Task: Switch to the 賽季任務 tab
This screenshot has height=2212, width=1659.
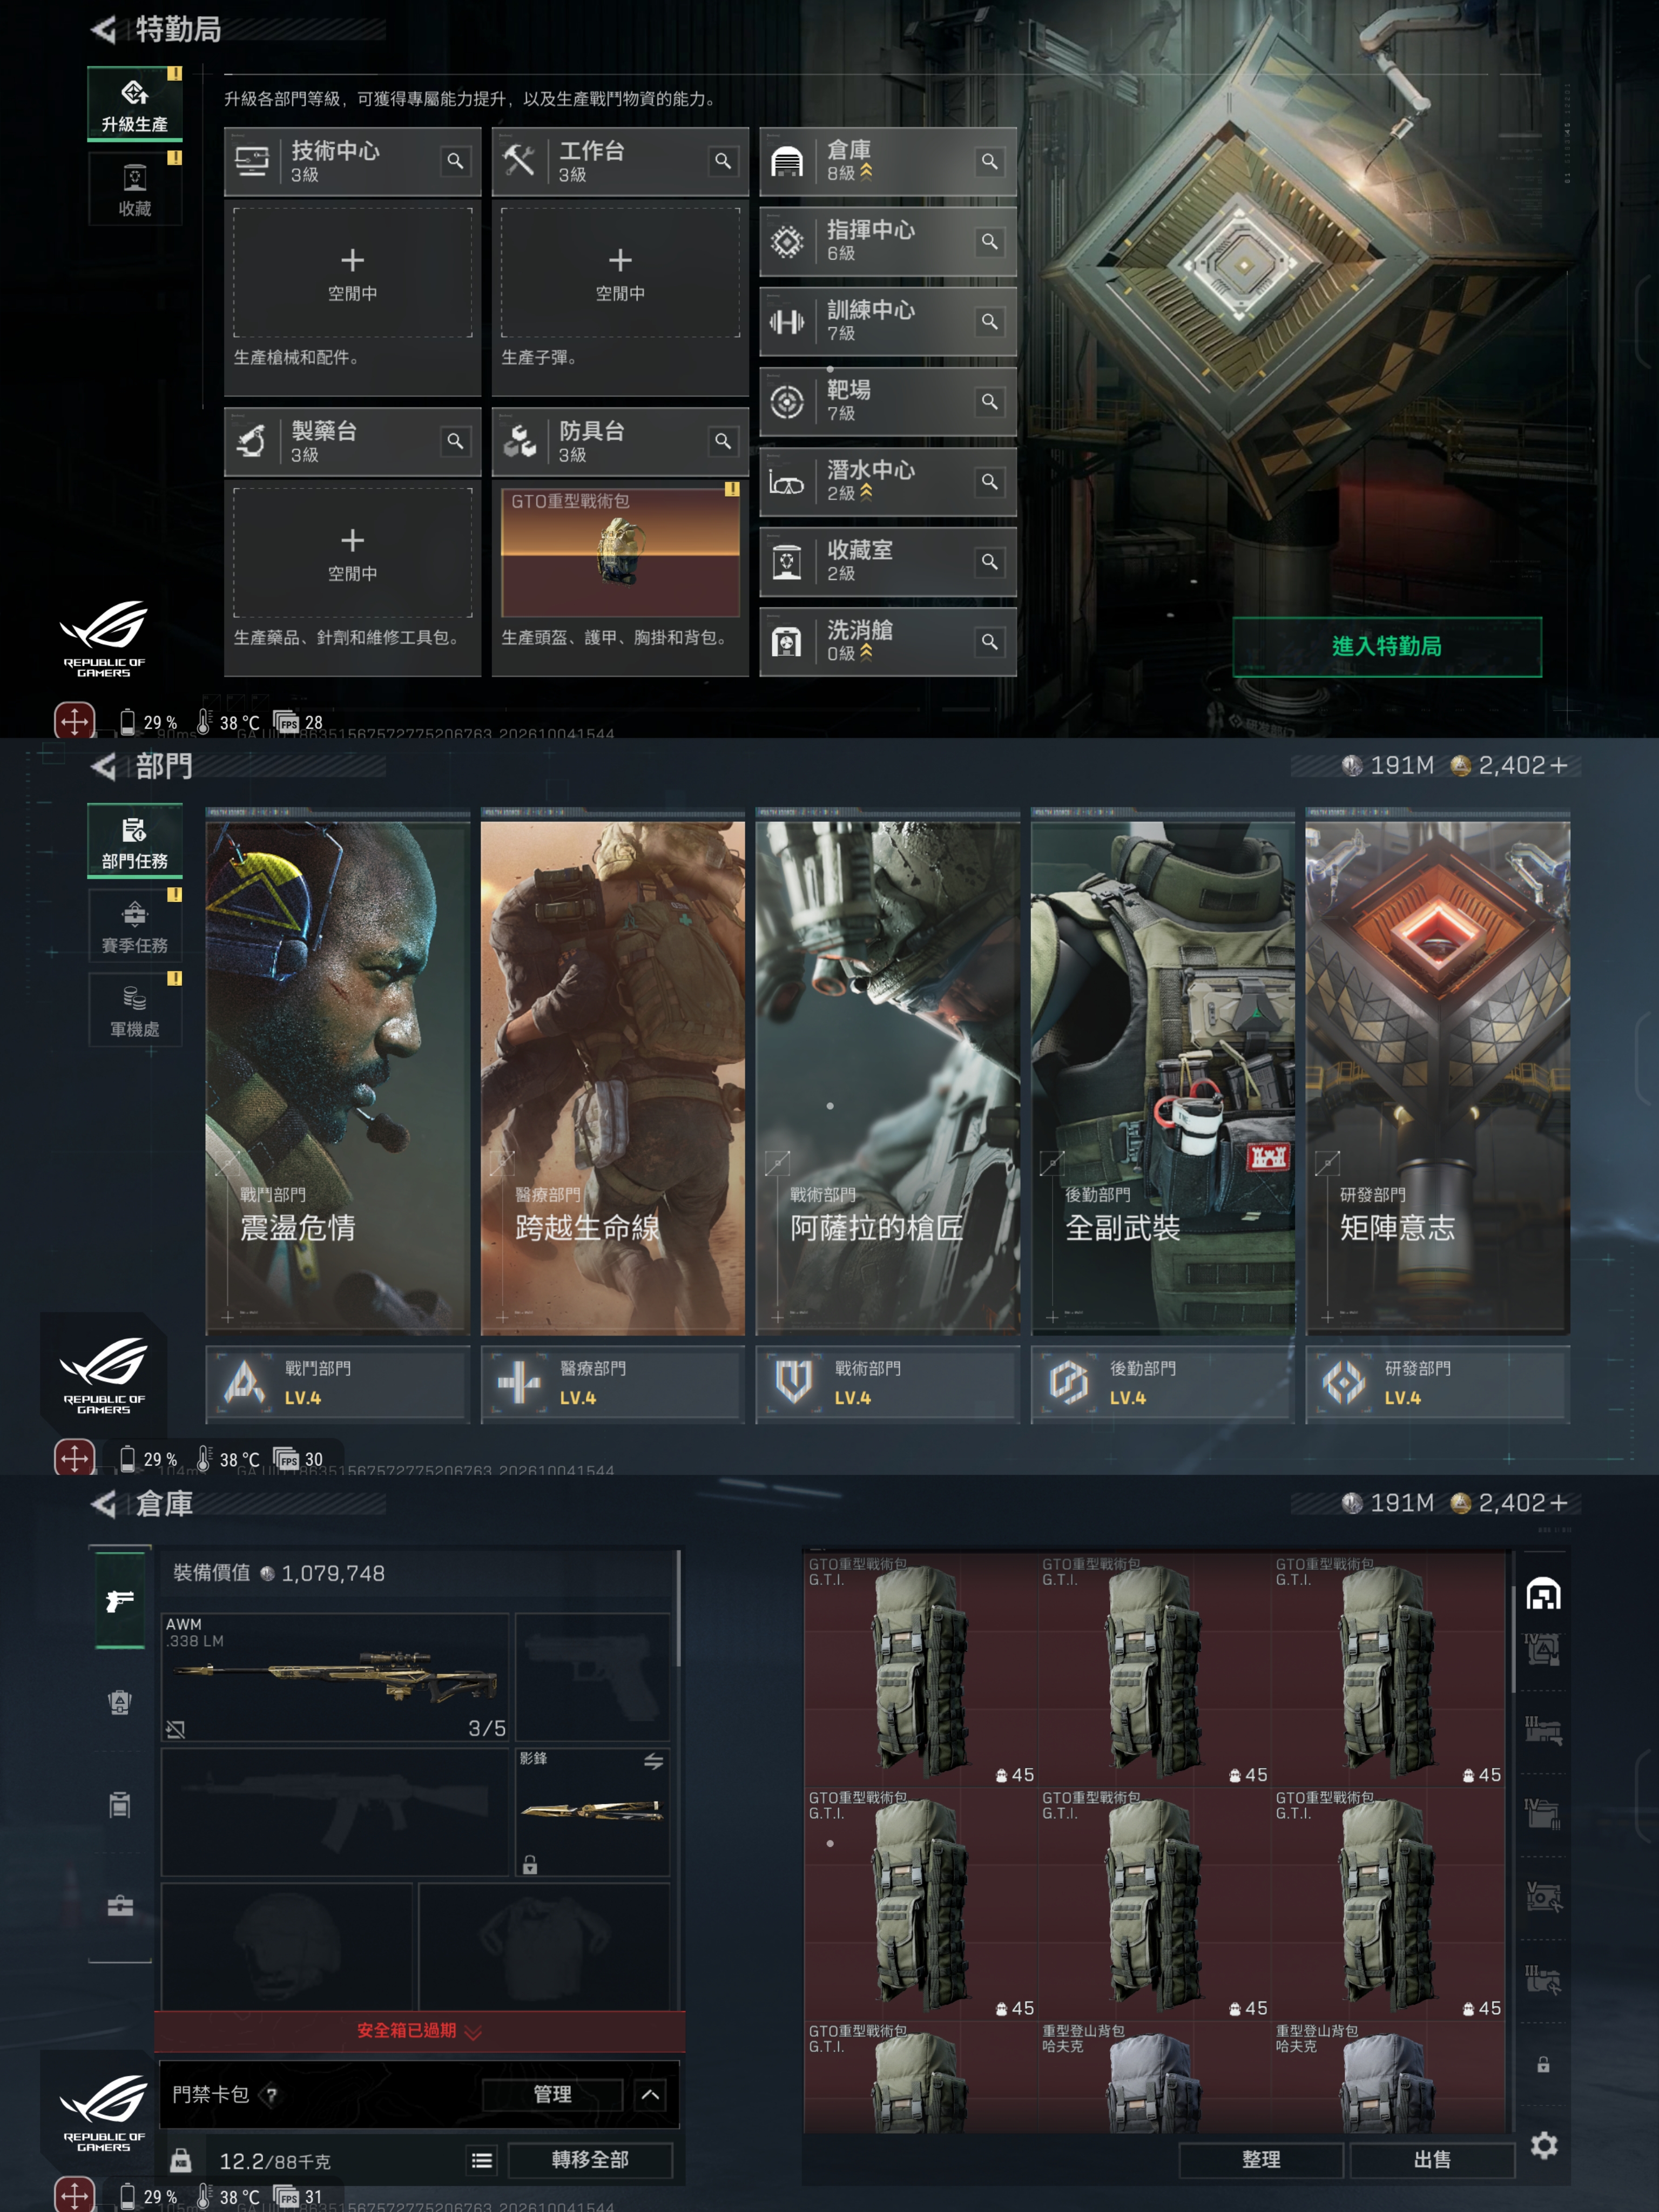Action: coord(135,925)
